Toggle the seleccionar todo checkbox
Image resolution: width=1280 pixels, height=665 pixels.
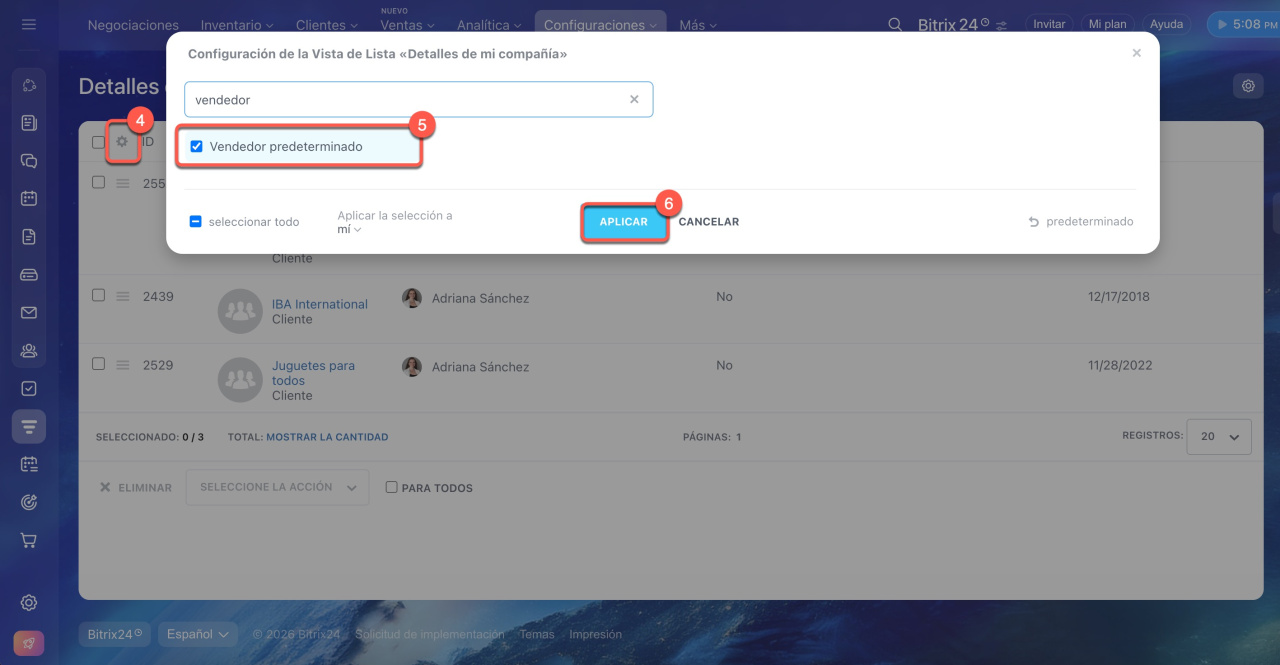pyautogui.click(x=196, y=222)
